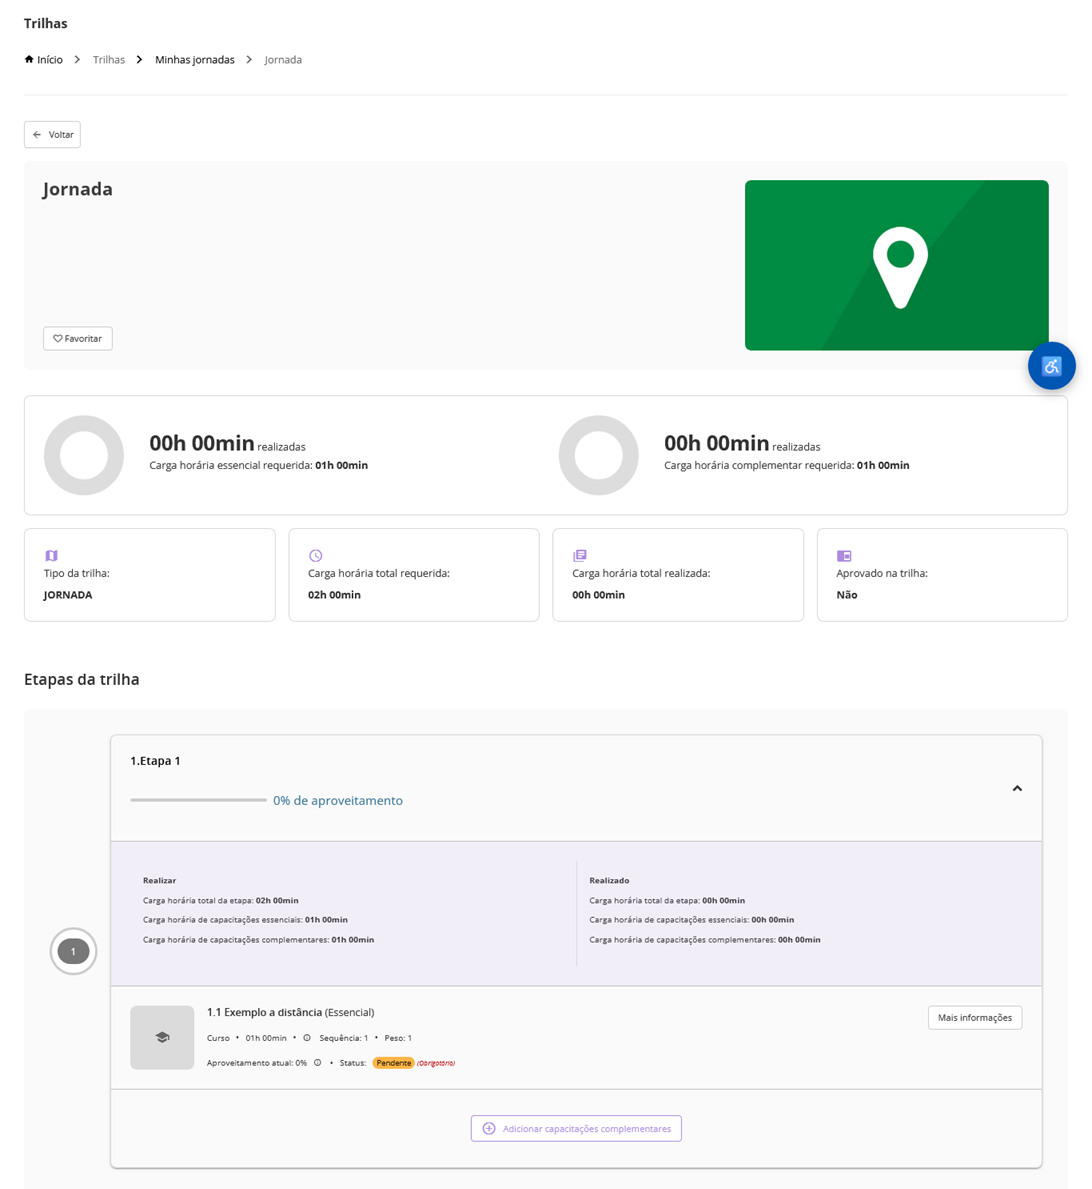Click the map icon above Tipo da trilha
Viewport: 1092px width, 1189px height.
pos(51,555)
